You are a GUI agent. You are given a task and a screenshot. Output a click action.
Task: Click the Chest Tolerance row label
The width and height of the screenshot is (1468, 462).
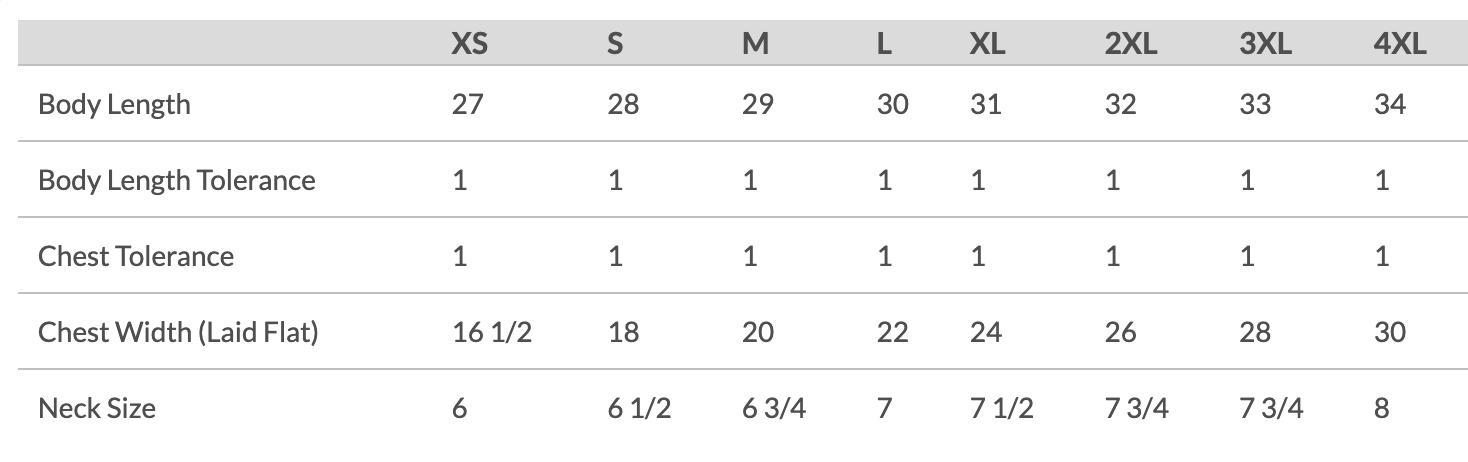coord(136,256)
